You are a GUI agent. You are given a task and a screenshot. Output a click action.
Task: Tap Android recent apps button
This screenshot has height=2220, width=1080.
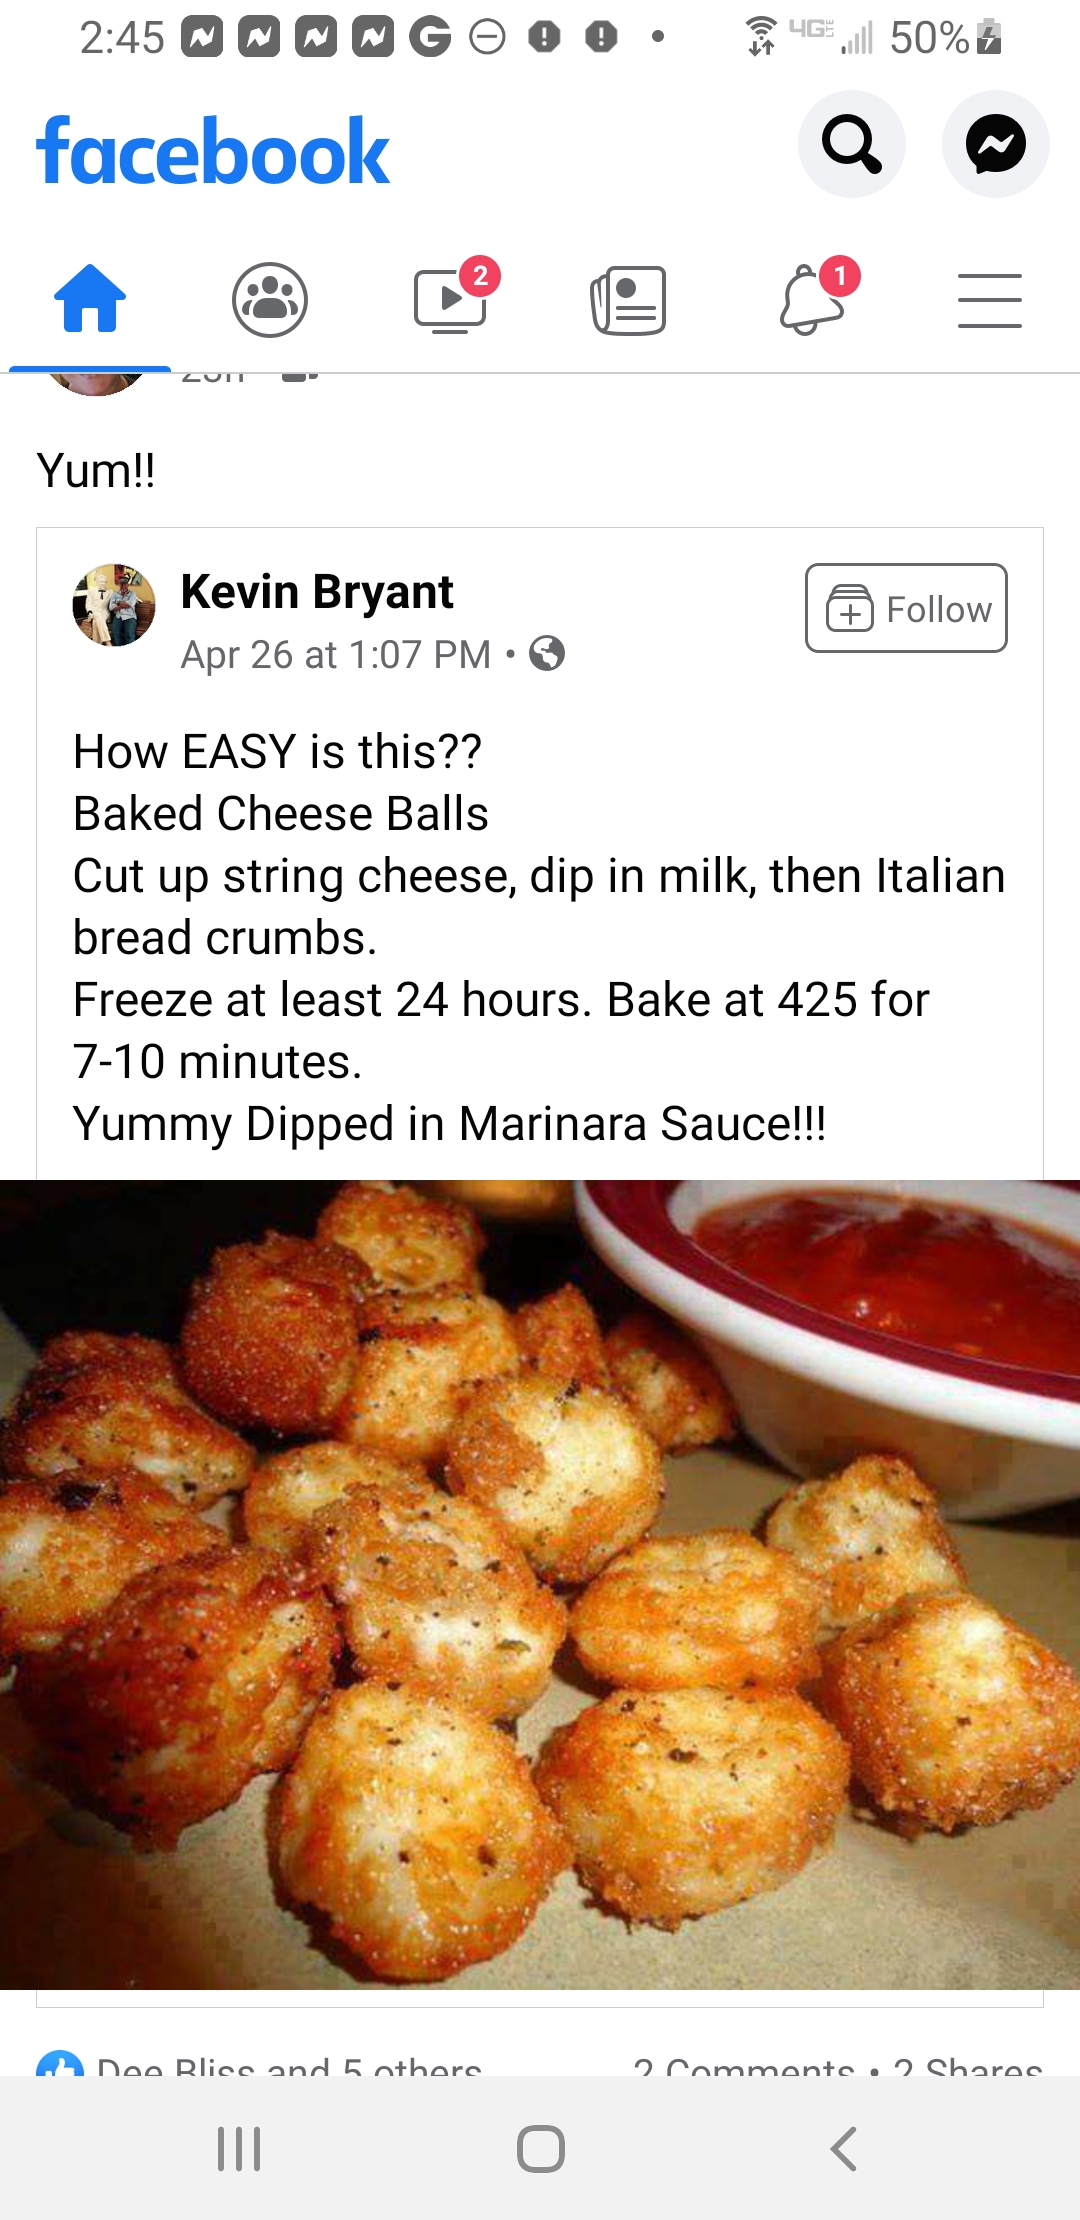pyautogui.click(x=239, y=2148)
